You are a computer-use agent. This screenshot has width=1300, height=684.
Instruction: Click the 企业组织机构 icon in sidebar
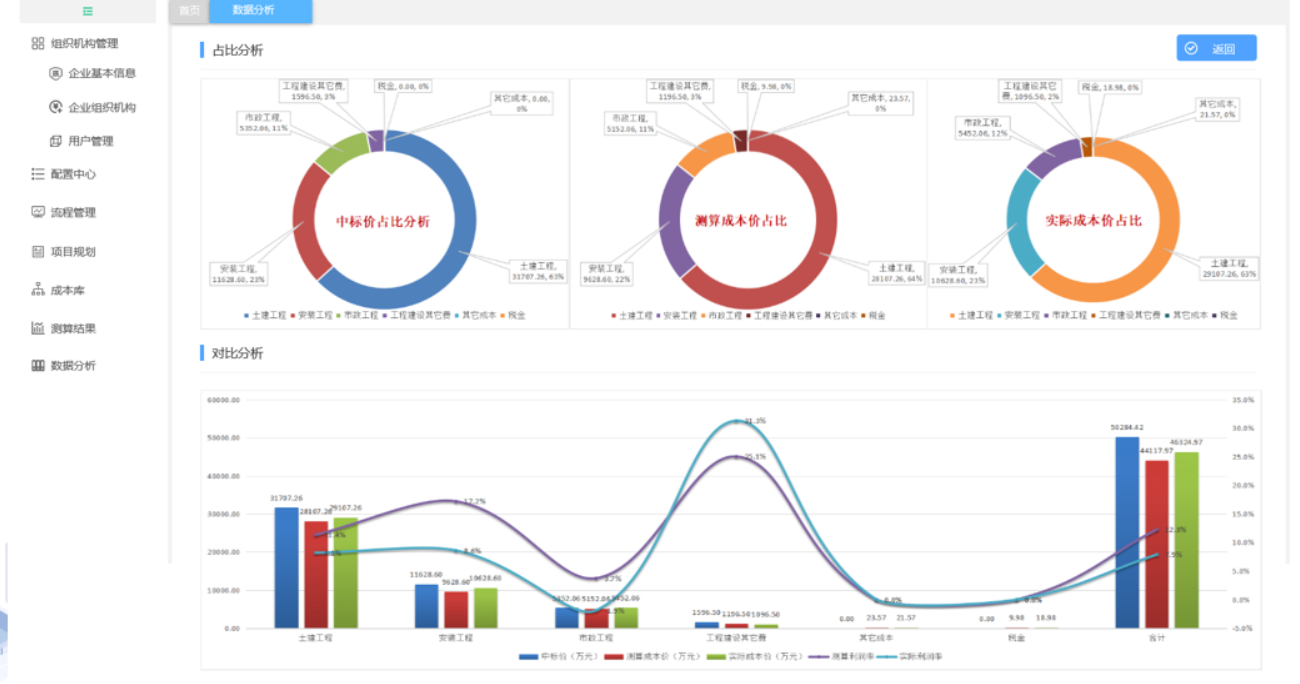(x=56, y=107)
